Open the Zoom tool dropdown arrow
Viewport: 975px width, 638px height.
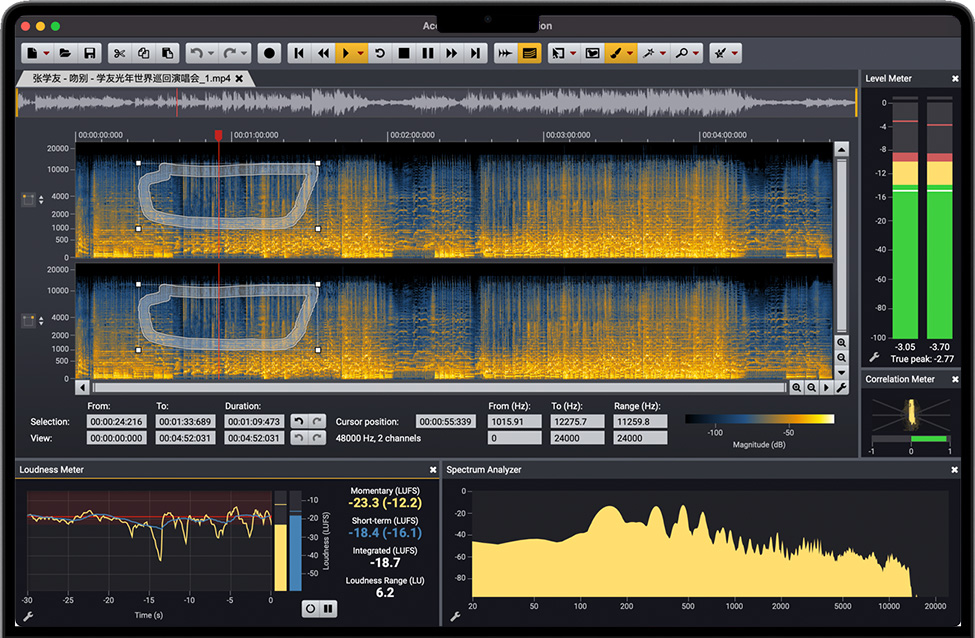[x=696, y=53]
